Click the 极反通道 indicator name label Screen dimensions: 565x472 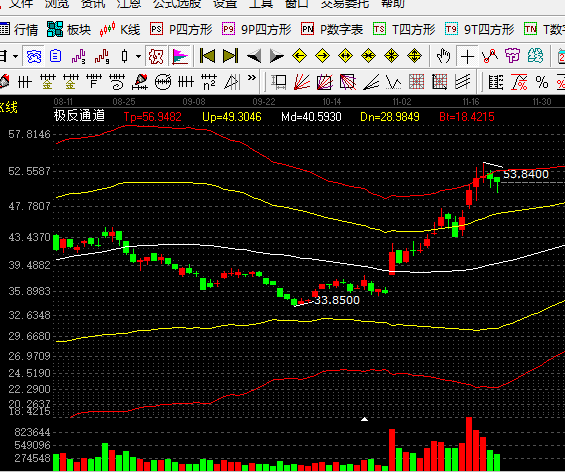point(79,116)
